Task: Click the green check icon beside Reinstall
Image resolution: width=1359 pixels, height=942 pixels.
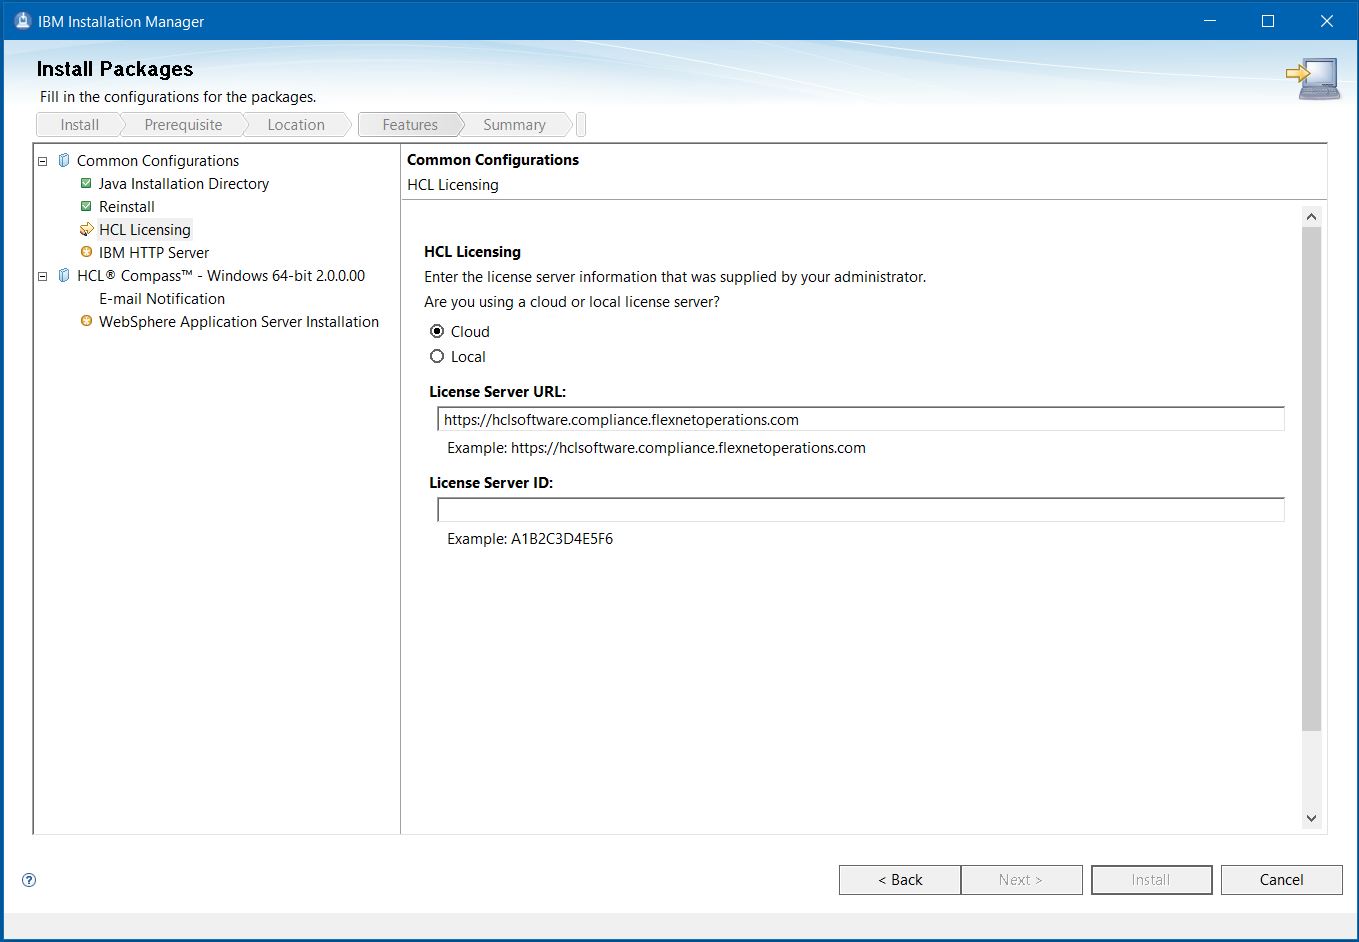Action: tap(86, 206)
